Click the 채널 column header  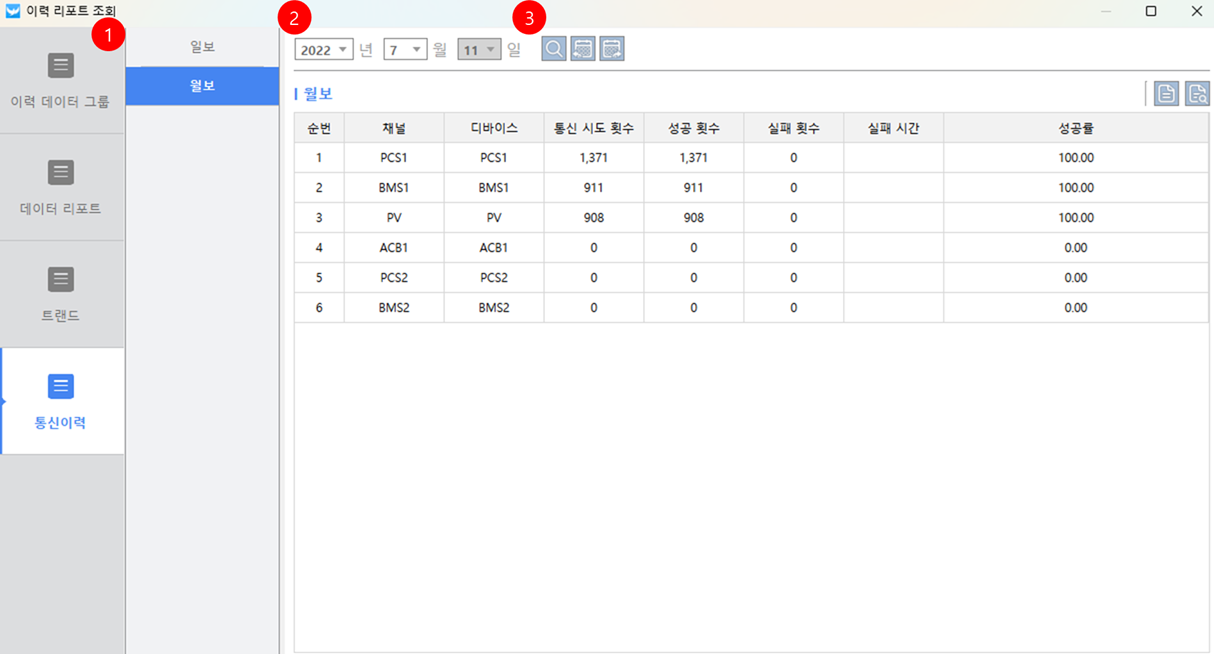(x=394, y=128)
